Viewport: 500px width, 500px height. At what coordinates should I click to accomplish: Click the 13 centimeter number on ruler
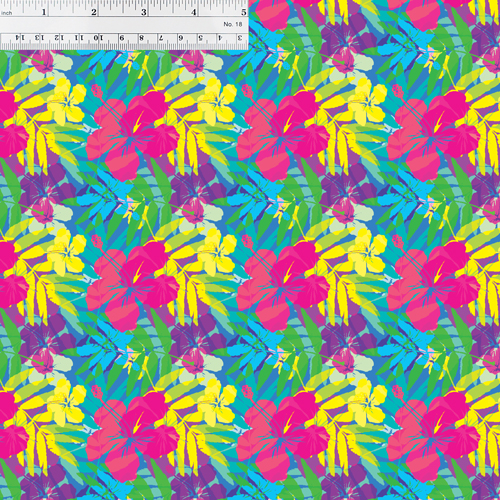pos(40,38)
